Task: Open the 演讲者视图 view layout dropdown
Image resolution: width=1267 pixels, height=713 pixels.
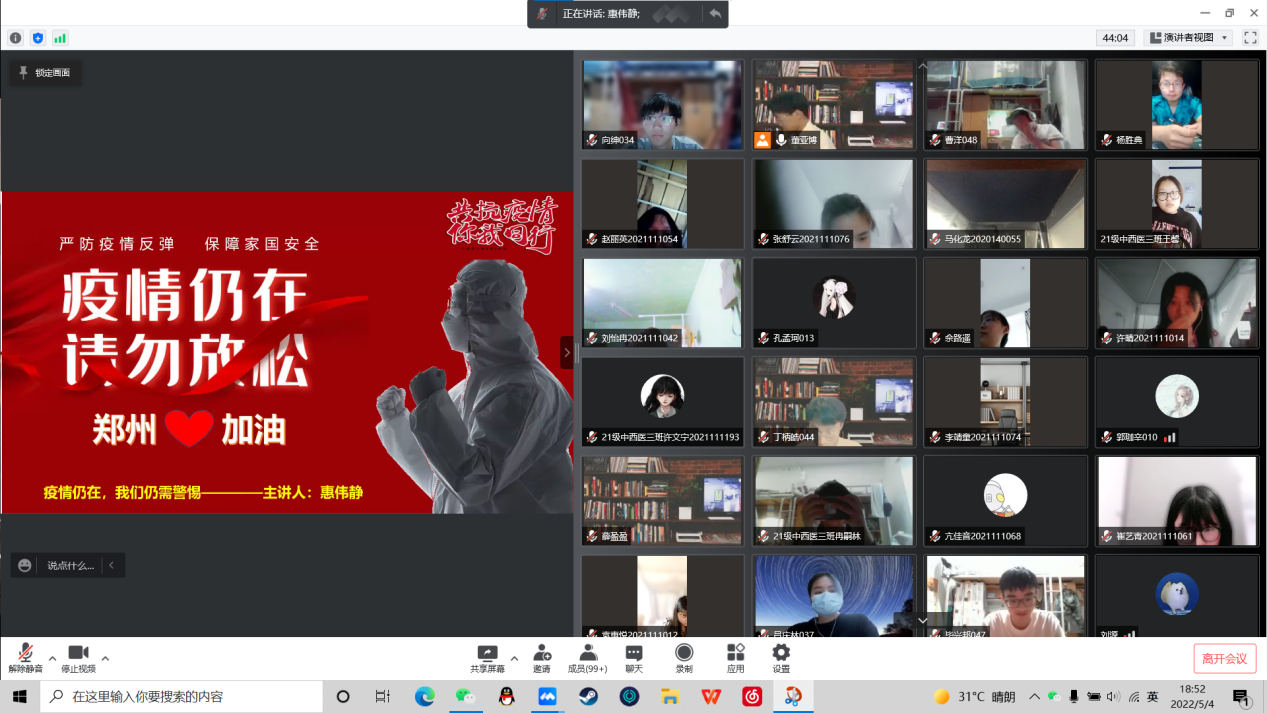Action: click(1187, 38)
